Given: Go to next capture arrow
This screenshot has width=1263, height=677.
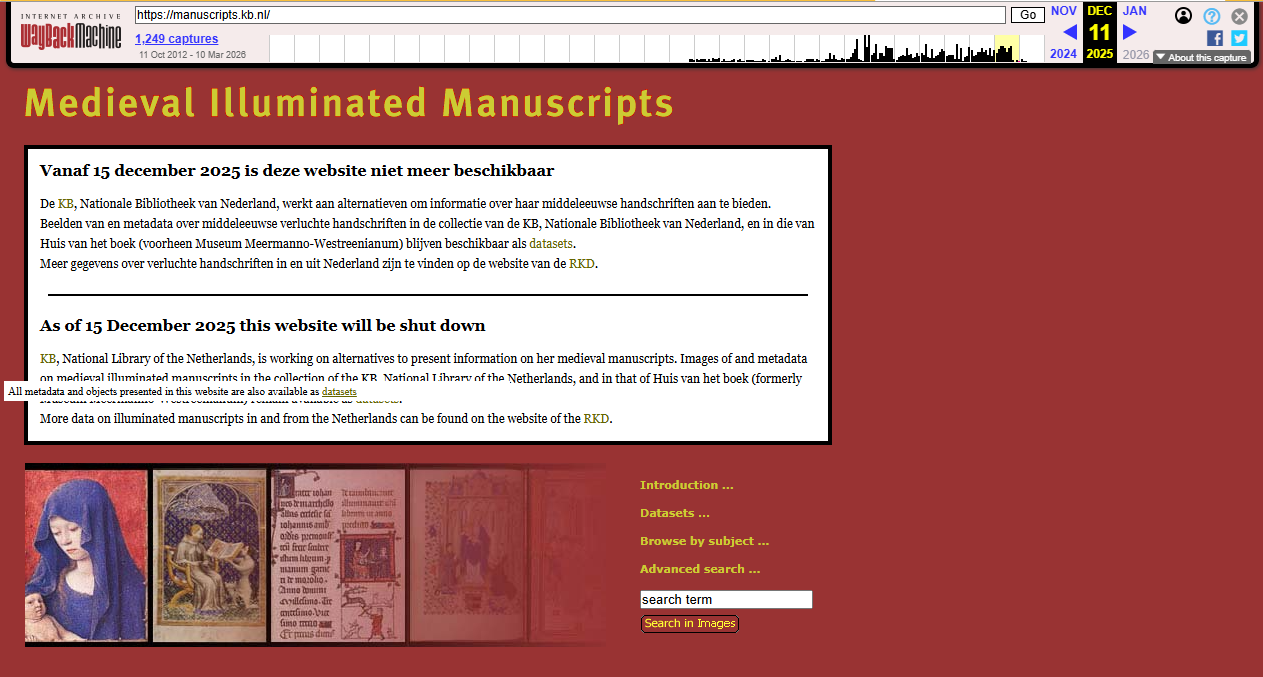Looking at the screenshot, I should [1130, 32].
